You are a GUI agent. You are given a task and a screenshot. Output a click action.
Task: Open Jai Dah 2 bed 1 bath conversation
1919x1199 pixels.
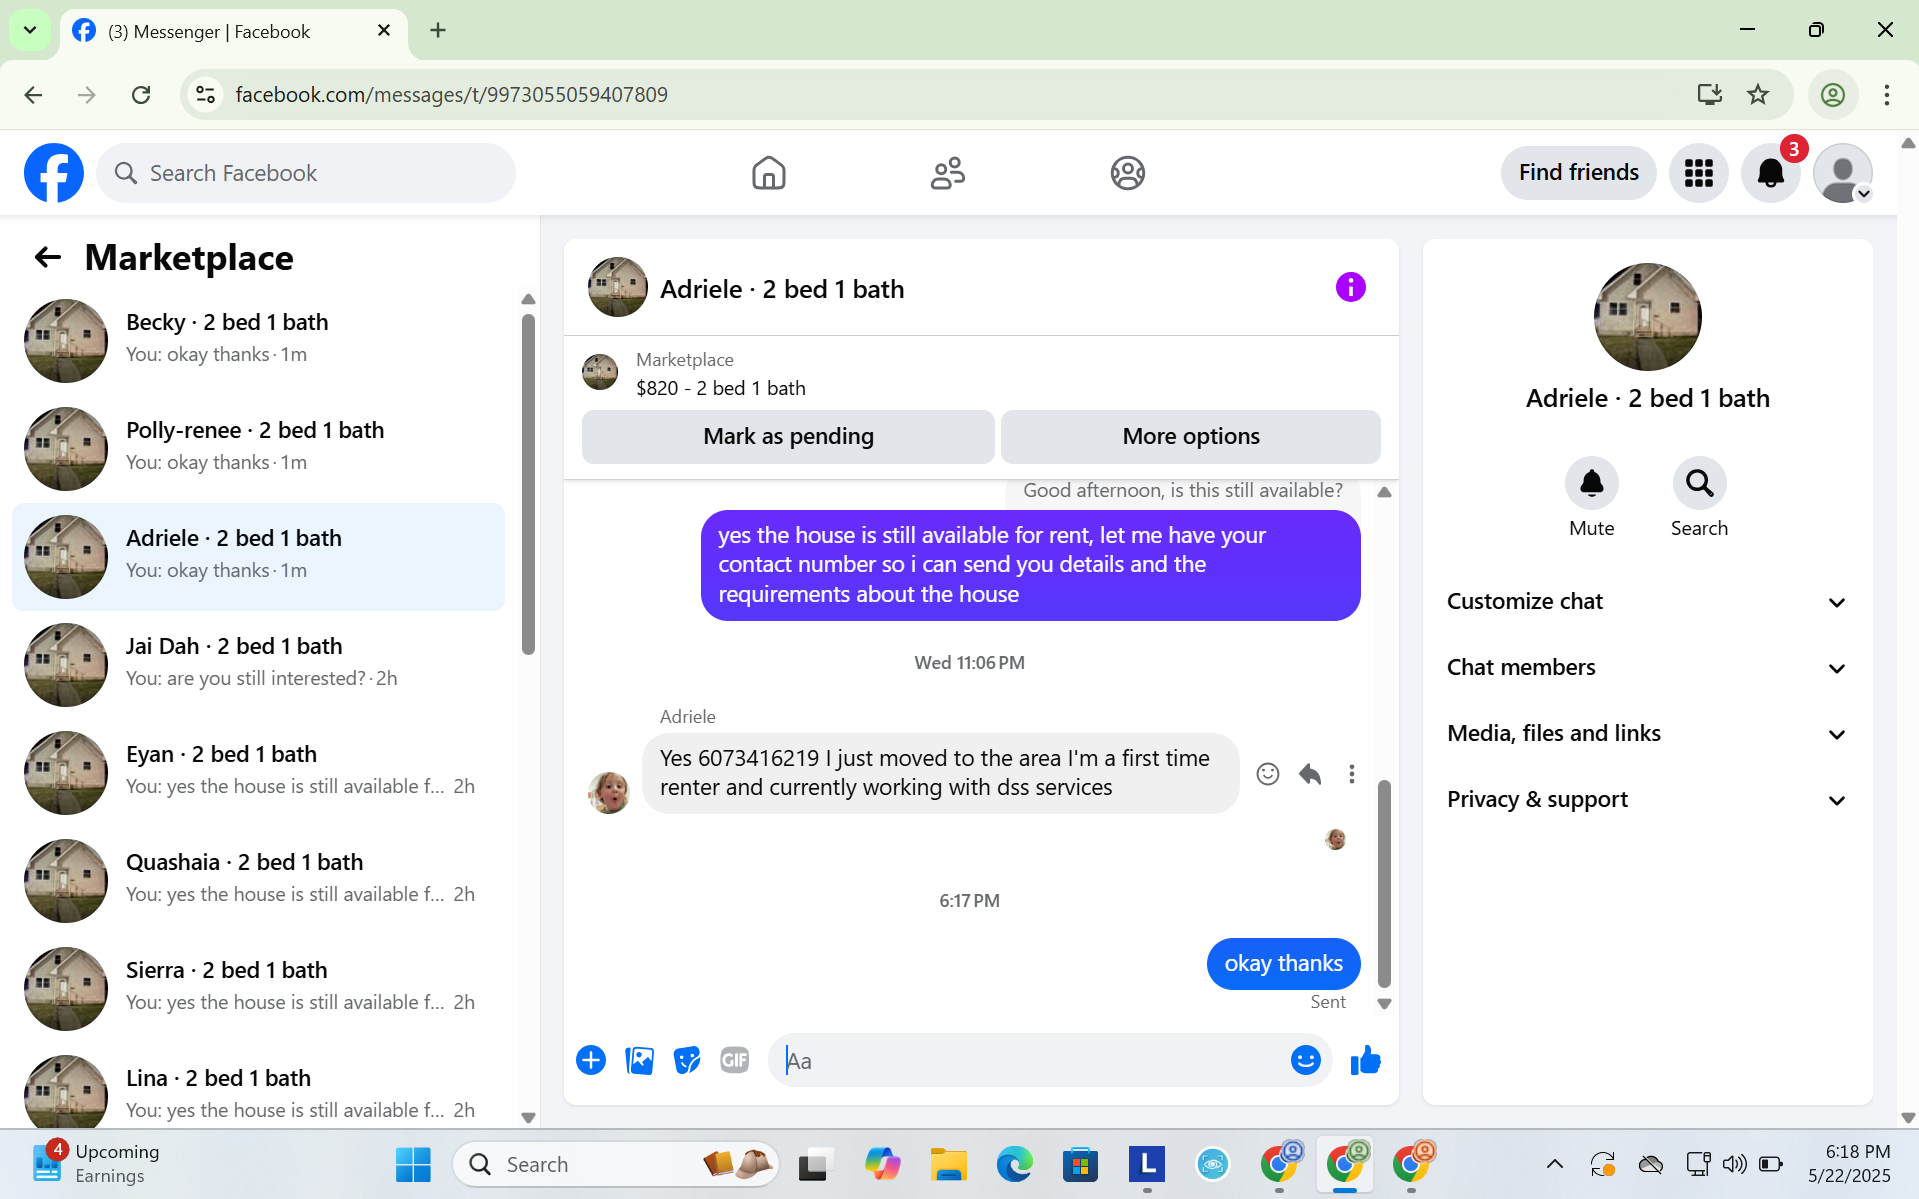tap(258, 665)
